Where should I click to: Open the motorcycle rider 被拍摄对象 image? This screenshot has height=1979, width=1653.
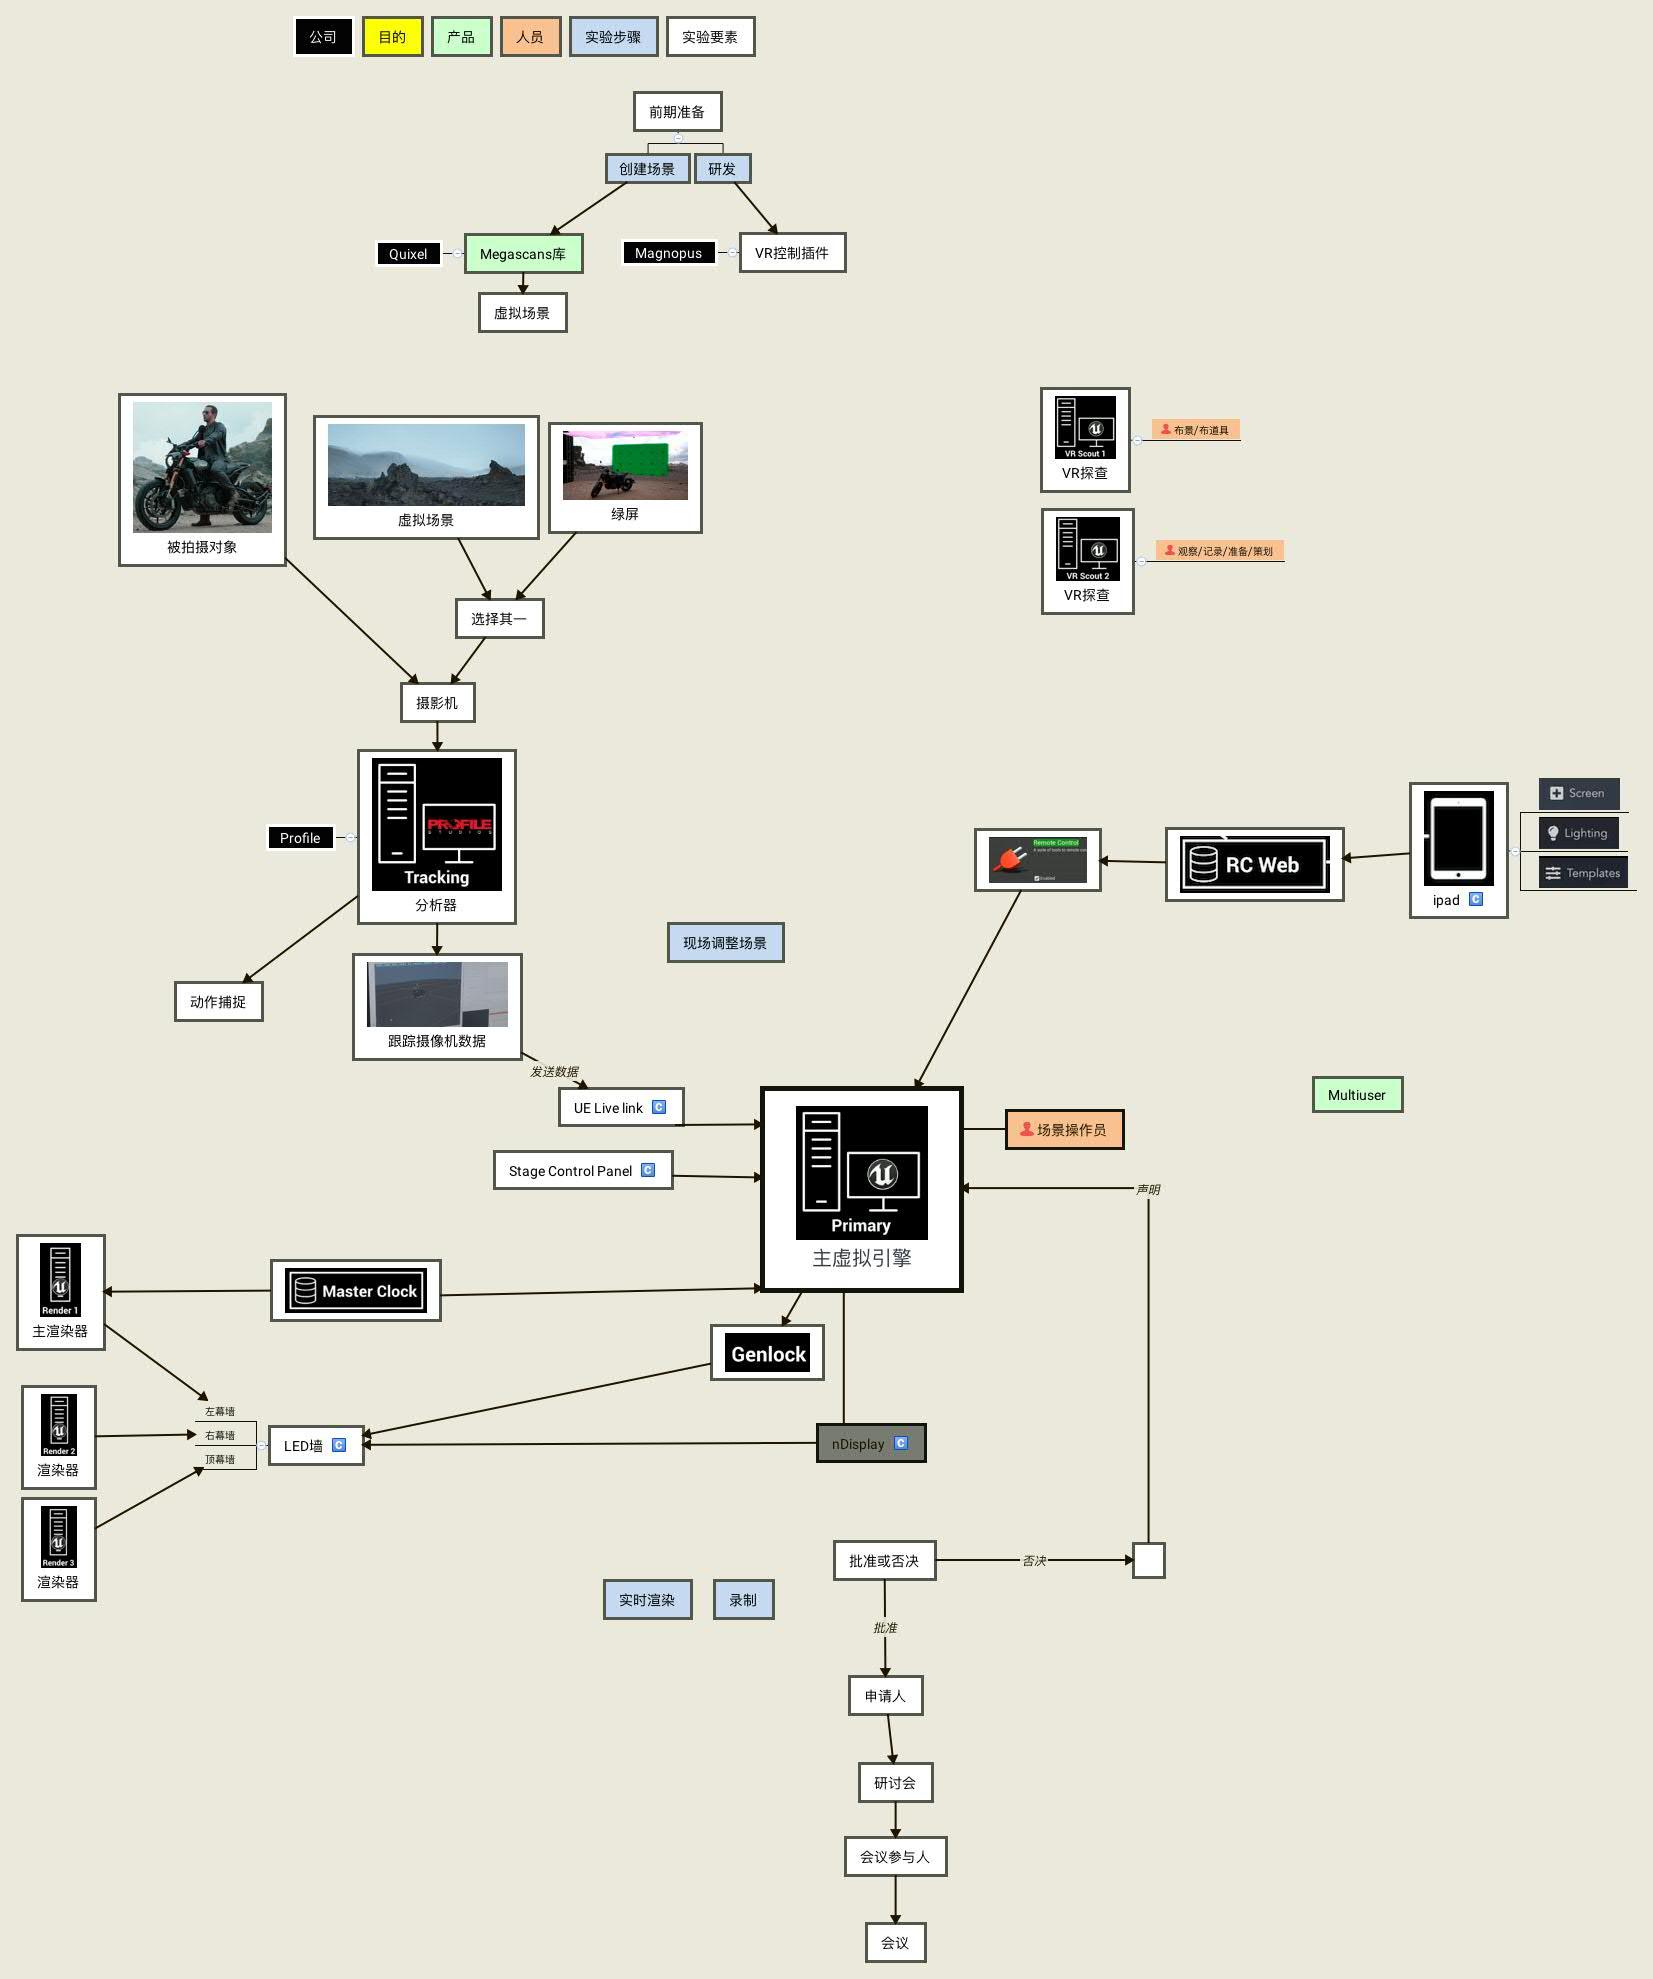202,467
